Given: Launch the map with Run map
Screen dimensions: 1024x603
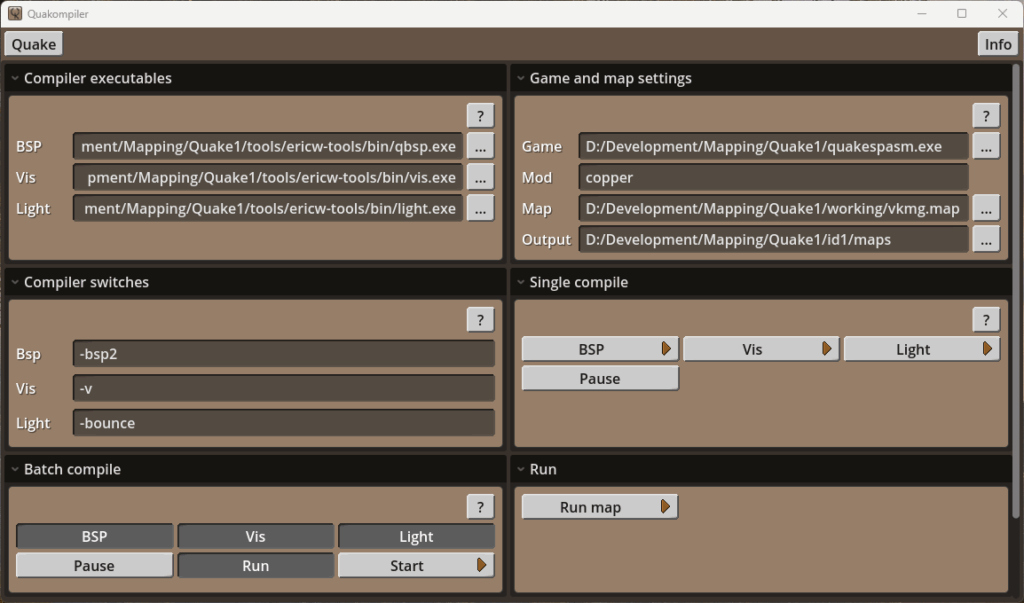Looking at the screenshot, I should (600, 508).
